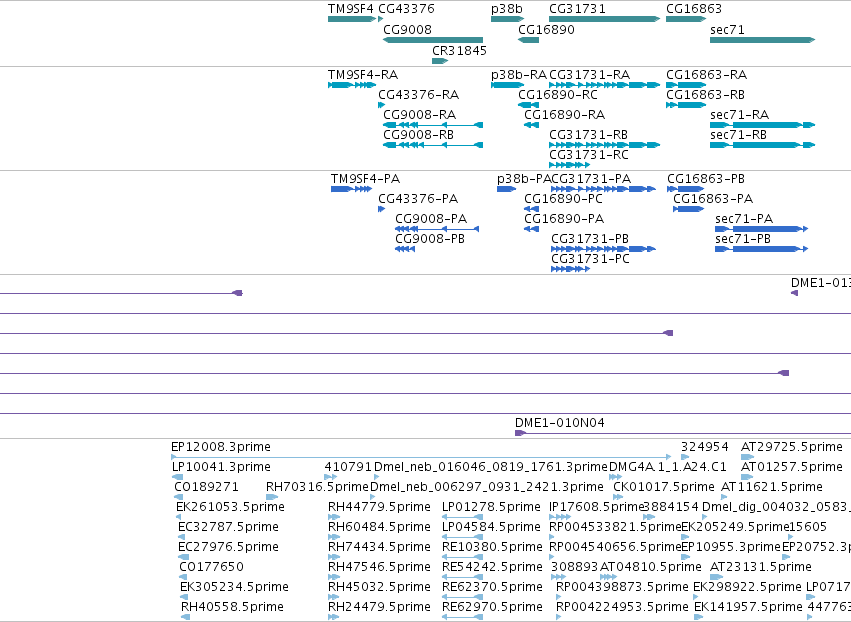The height and width of the screenshot is (622, 851).
Task: Select EST 410791 label
Action: [x=348, y=467]
